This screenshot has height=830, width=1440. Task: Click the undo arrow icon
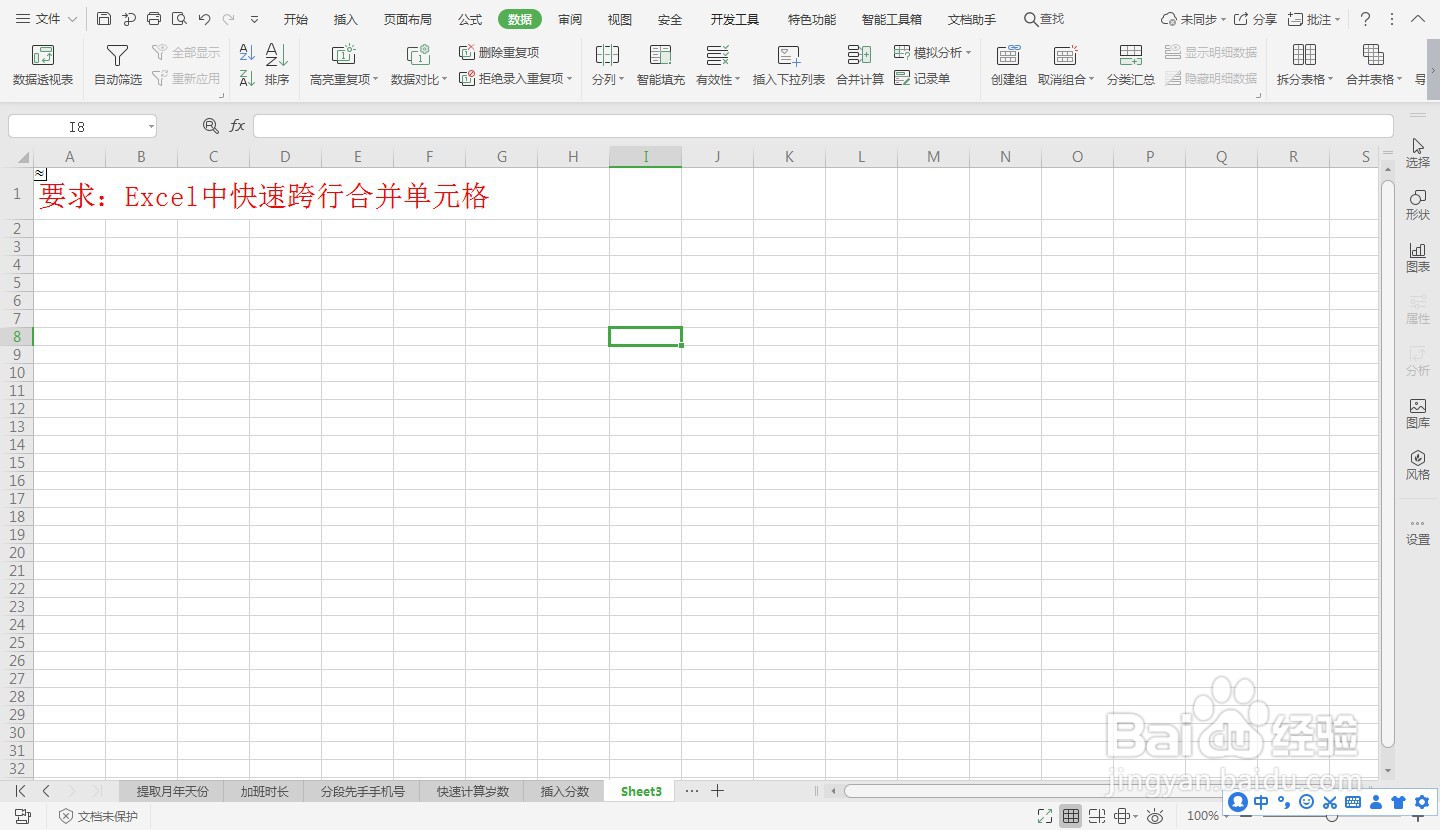tap(204, 19)
